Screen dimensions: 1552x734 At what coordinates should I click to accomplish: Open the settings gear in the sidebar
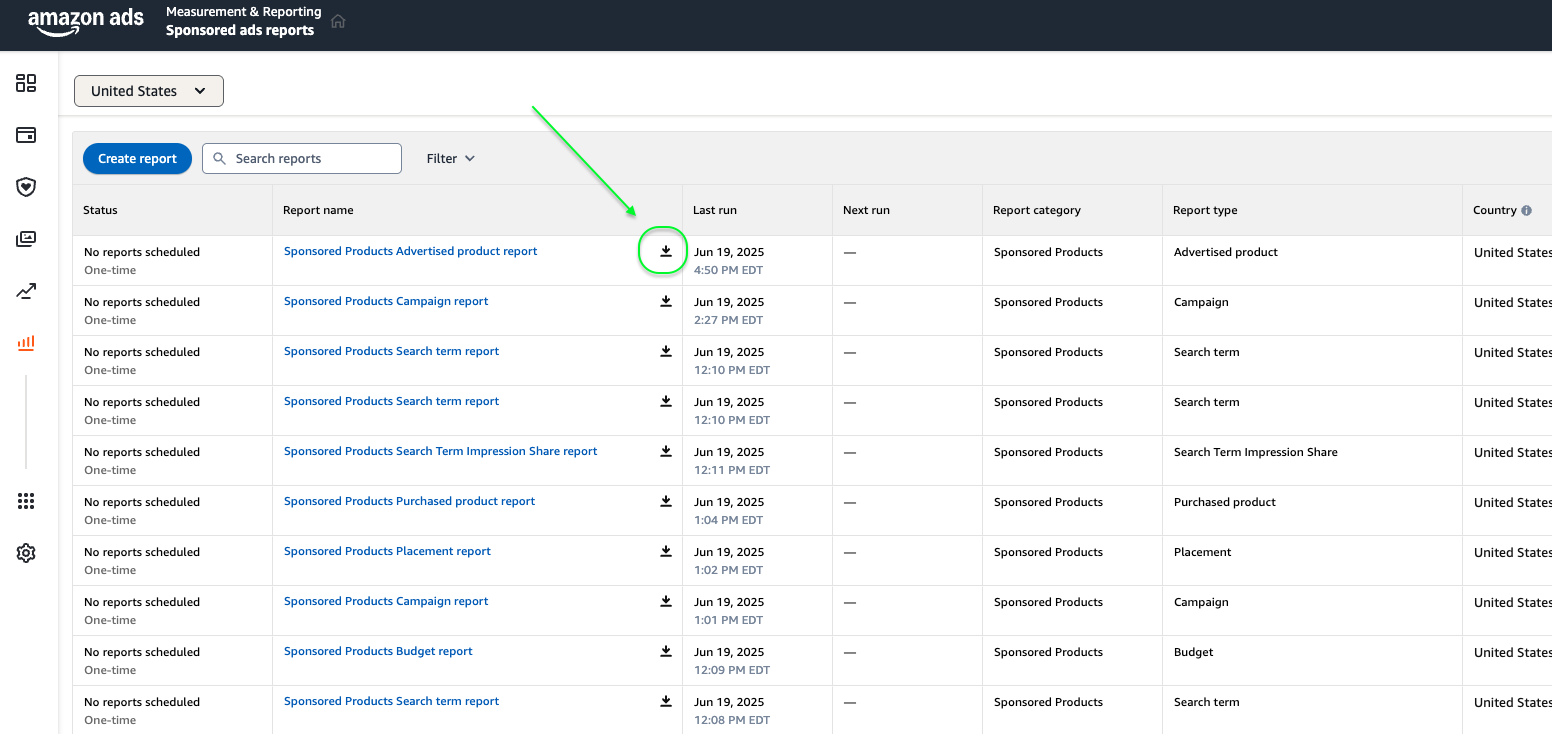[x=26, y=553]
